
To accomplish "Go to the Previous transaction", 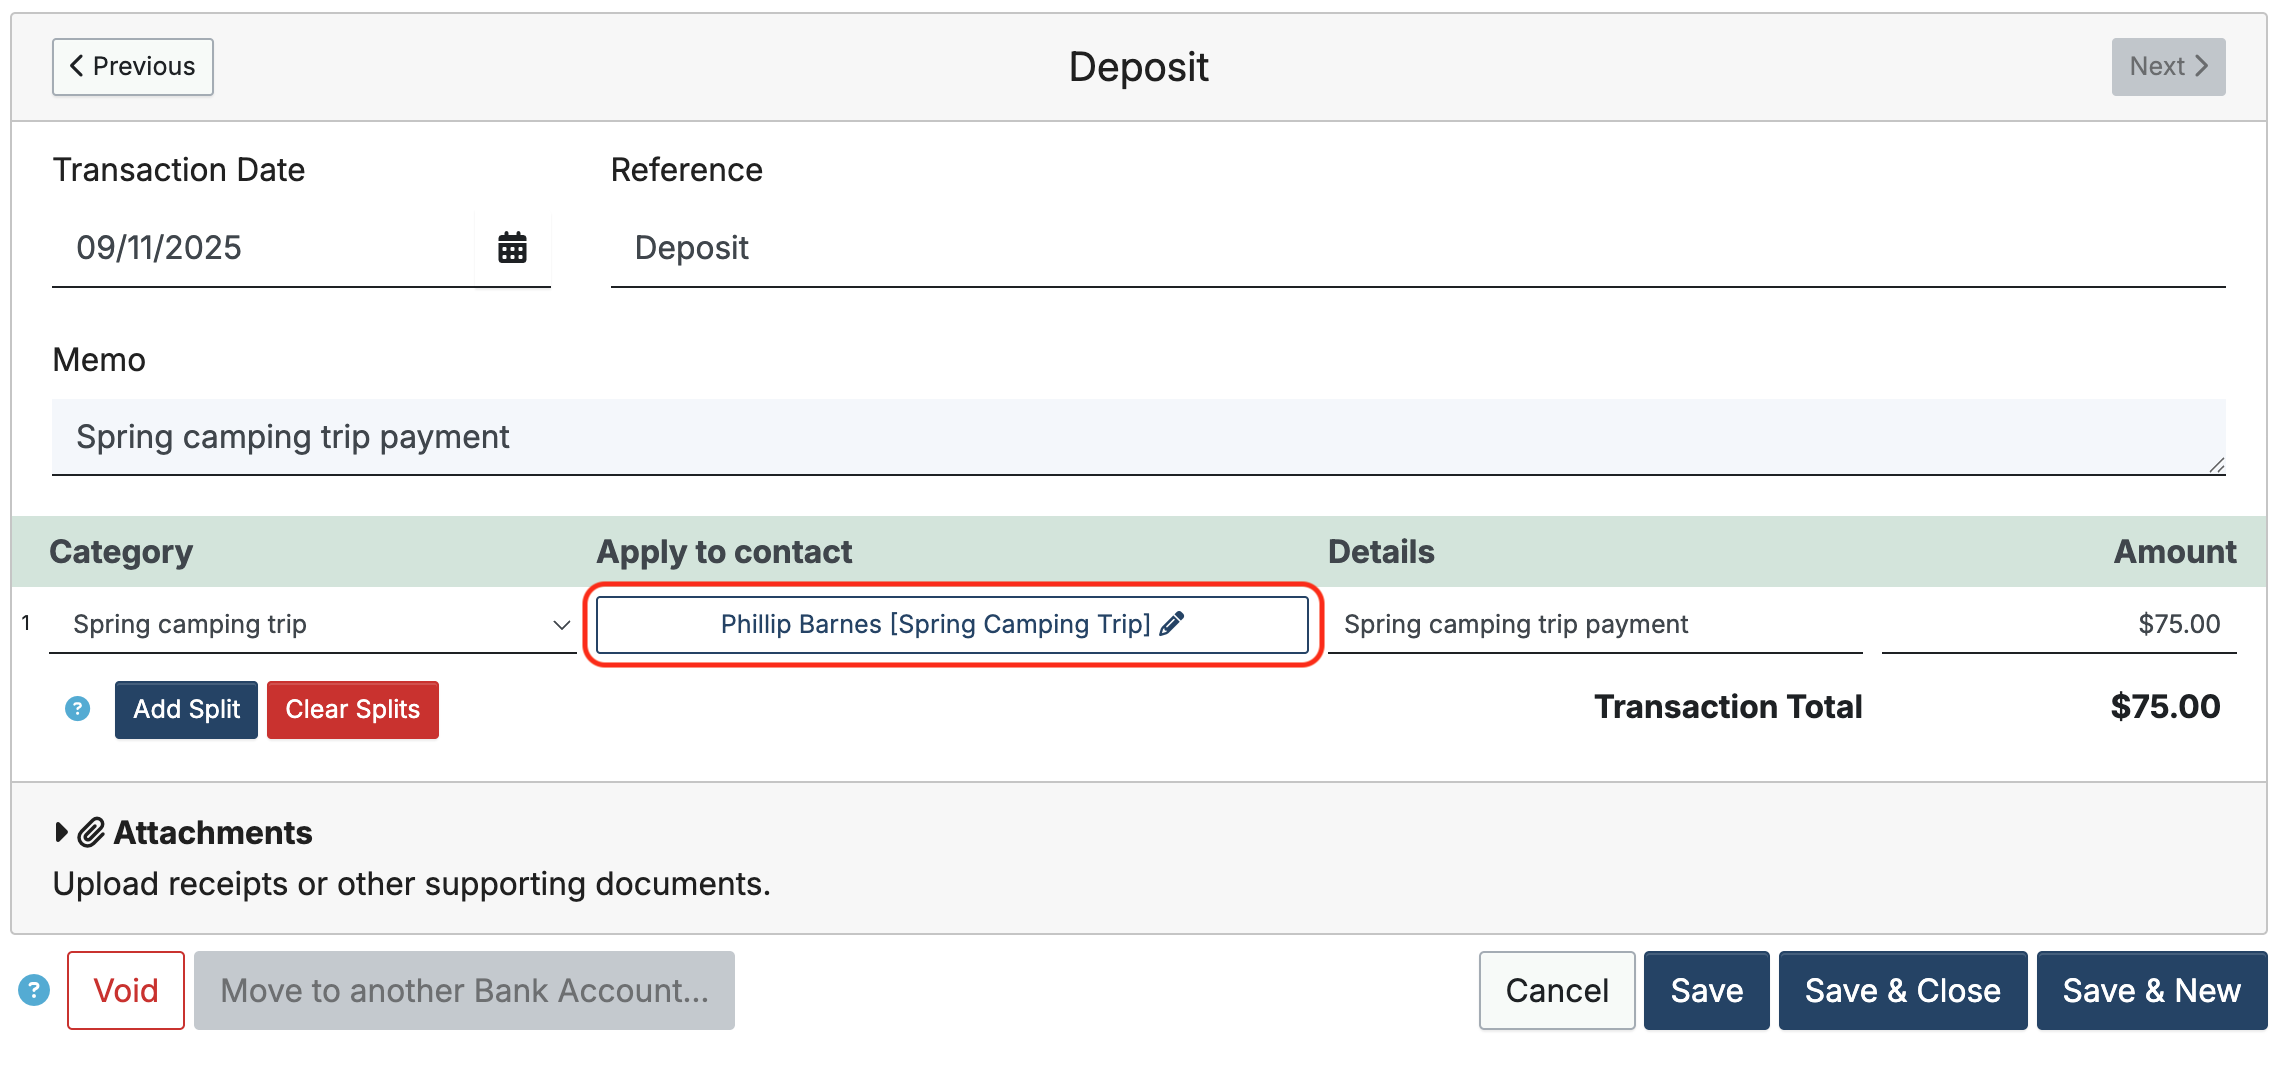I will 133,67.
